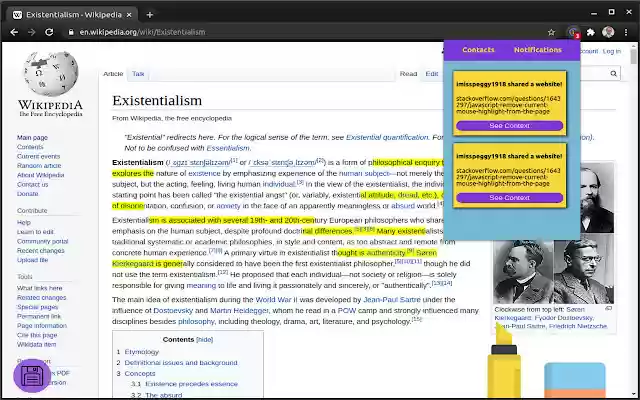Select the blue eraser tool
This screenshot has width=640, height=400.
pos(575,381)
